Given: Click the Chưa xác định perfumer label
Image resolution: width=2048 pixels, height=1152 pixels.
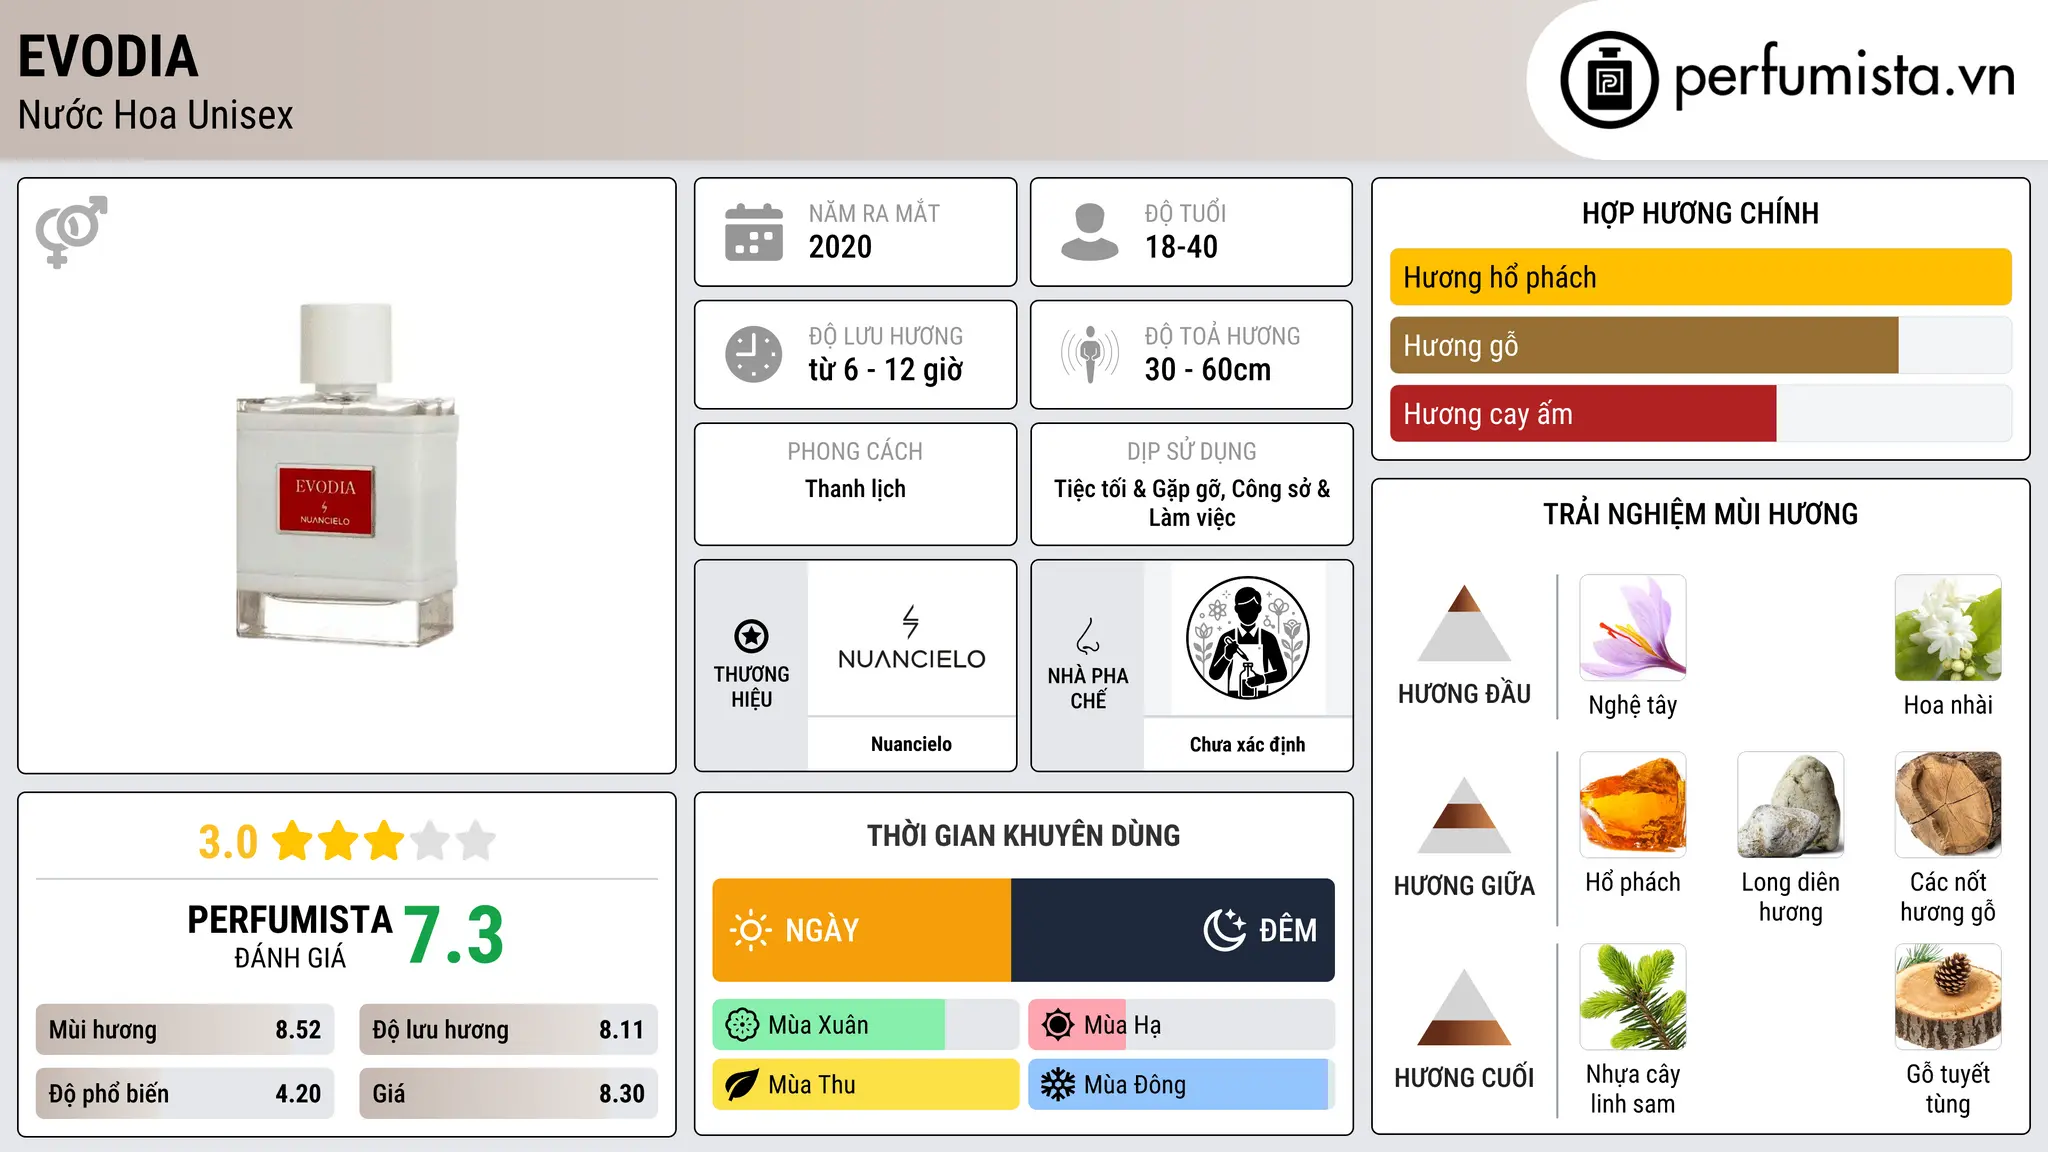Looking at the screenshot, I should pyautogui.click(x=1247, y=744).
